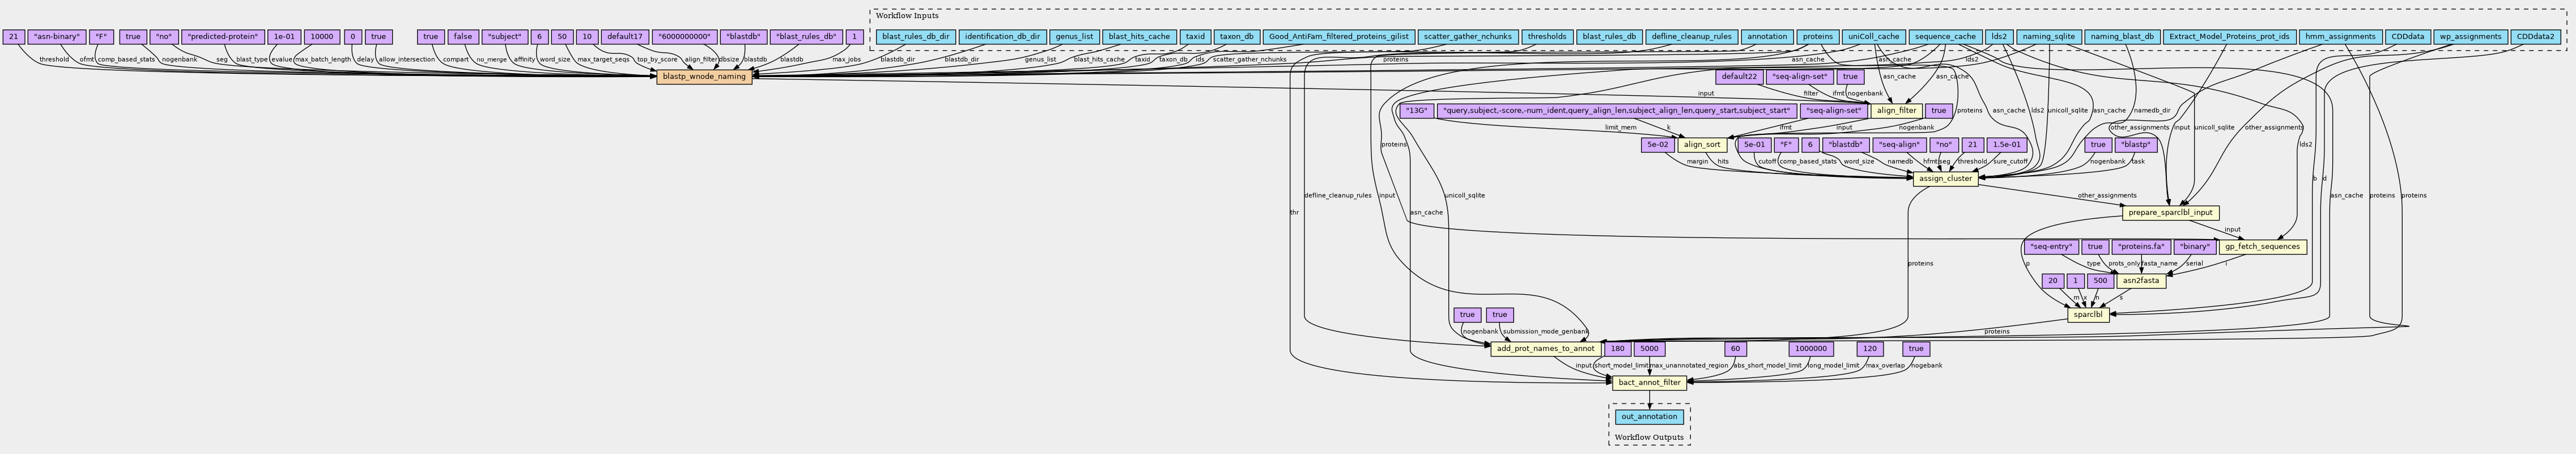
Task: Select the prepare_sparclbl_input node
Action: click(2169, 213)
